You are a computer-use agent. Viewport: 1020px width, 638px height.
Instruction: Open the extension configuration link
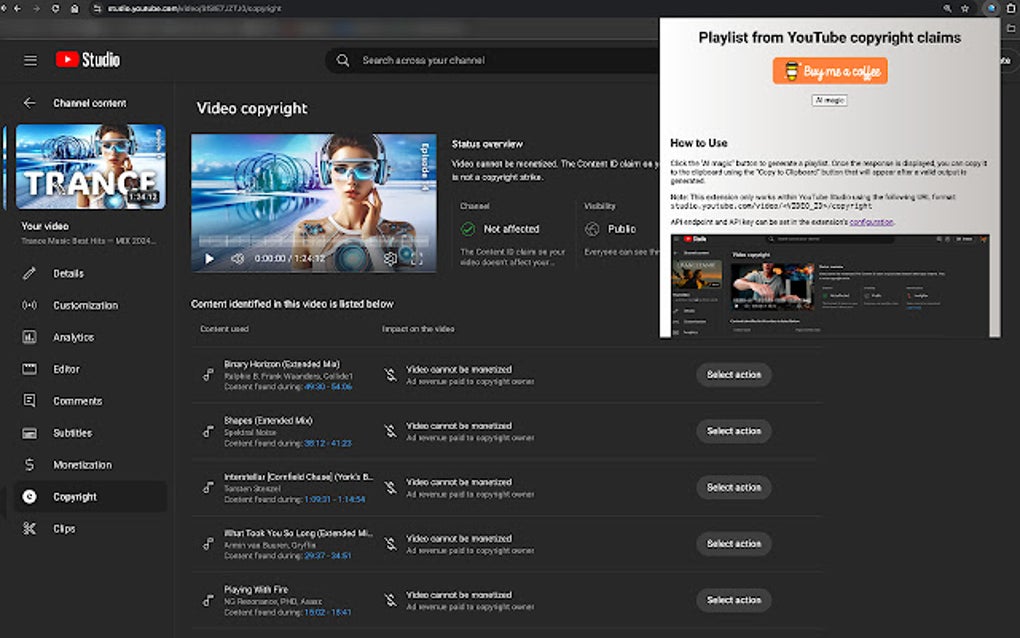[x=871, y=222]
